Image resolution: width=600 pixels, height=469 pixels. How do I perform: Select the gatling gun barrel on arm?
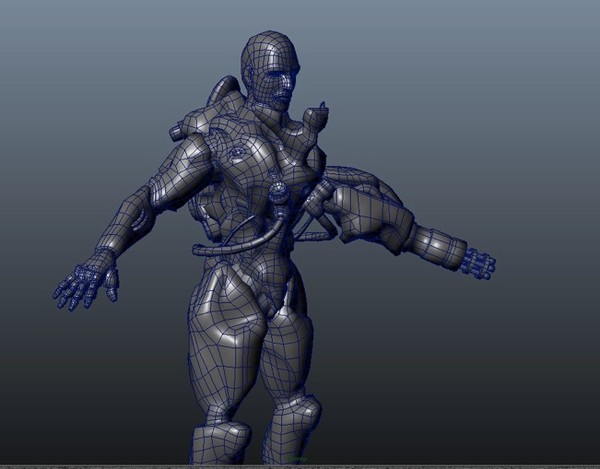tap(480, 263)
